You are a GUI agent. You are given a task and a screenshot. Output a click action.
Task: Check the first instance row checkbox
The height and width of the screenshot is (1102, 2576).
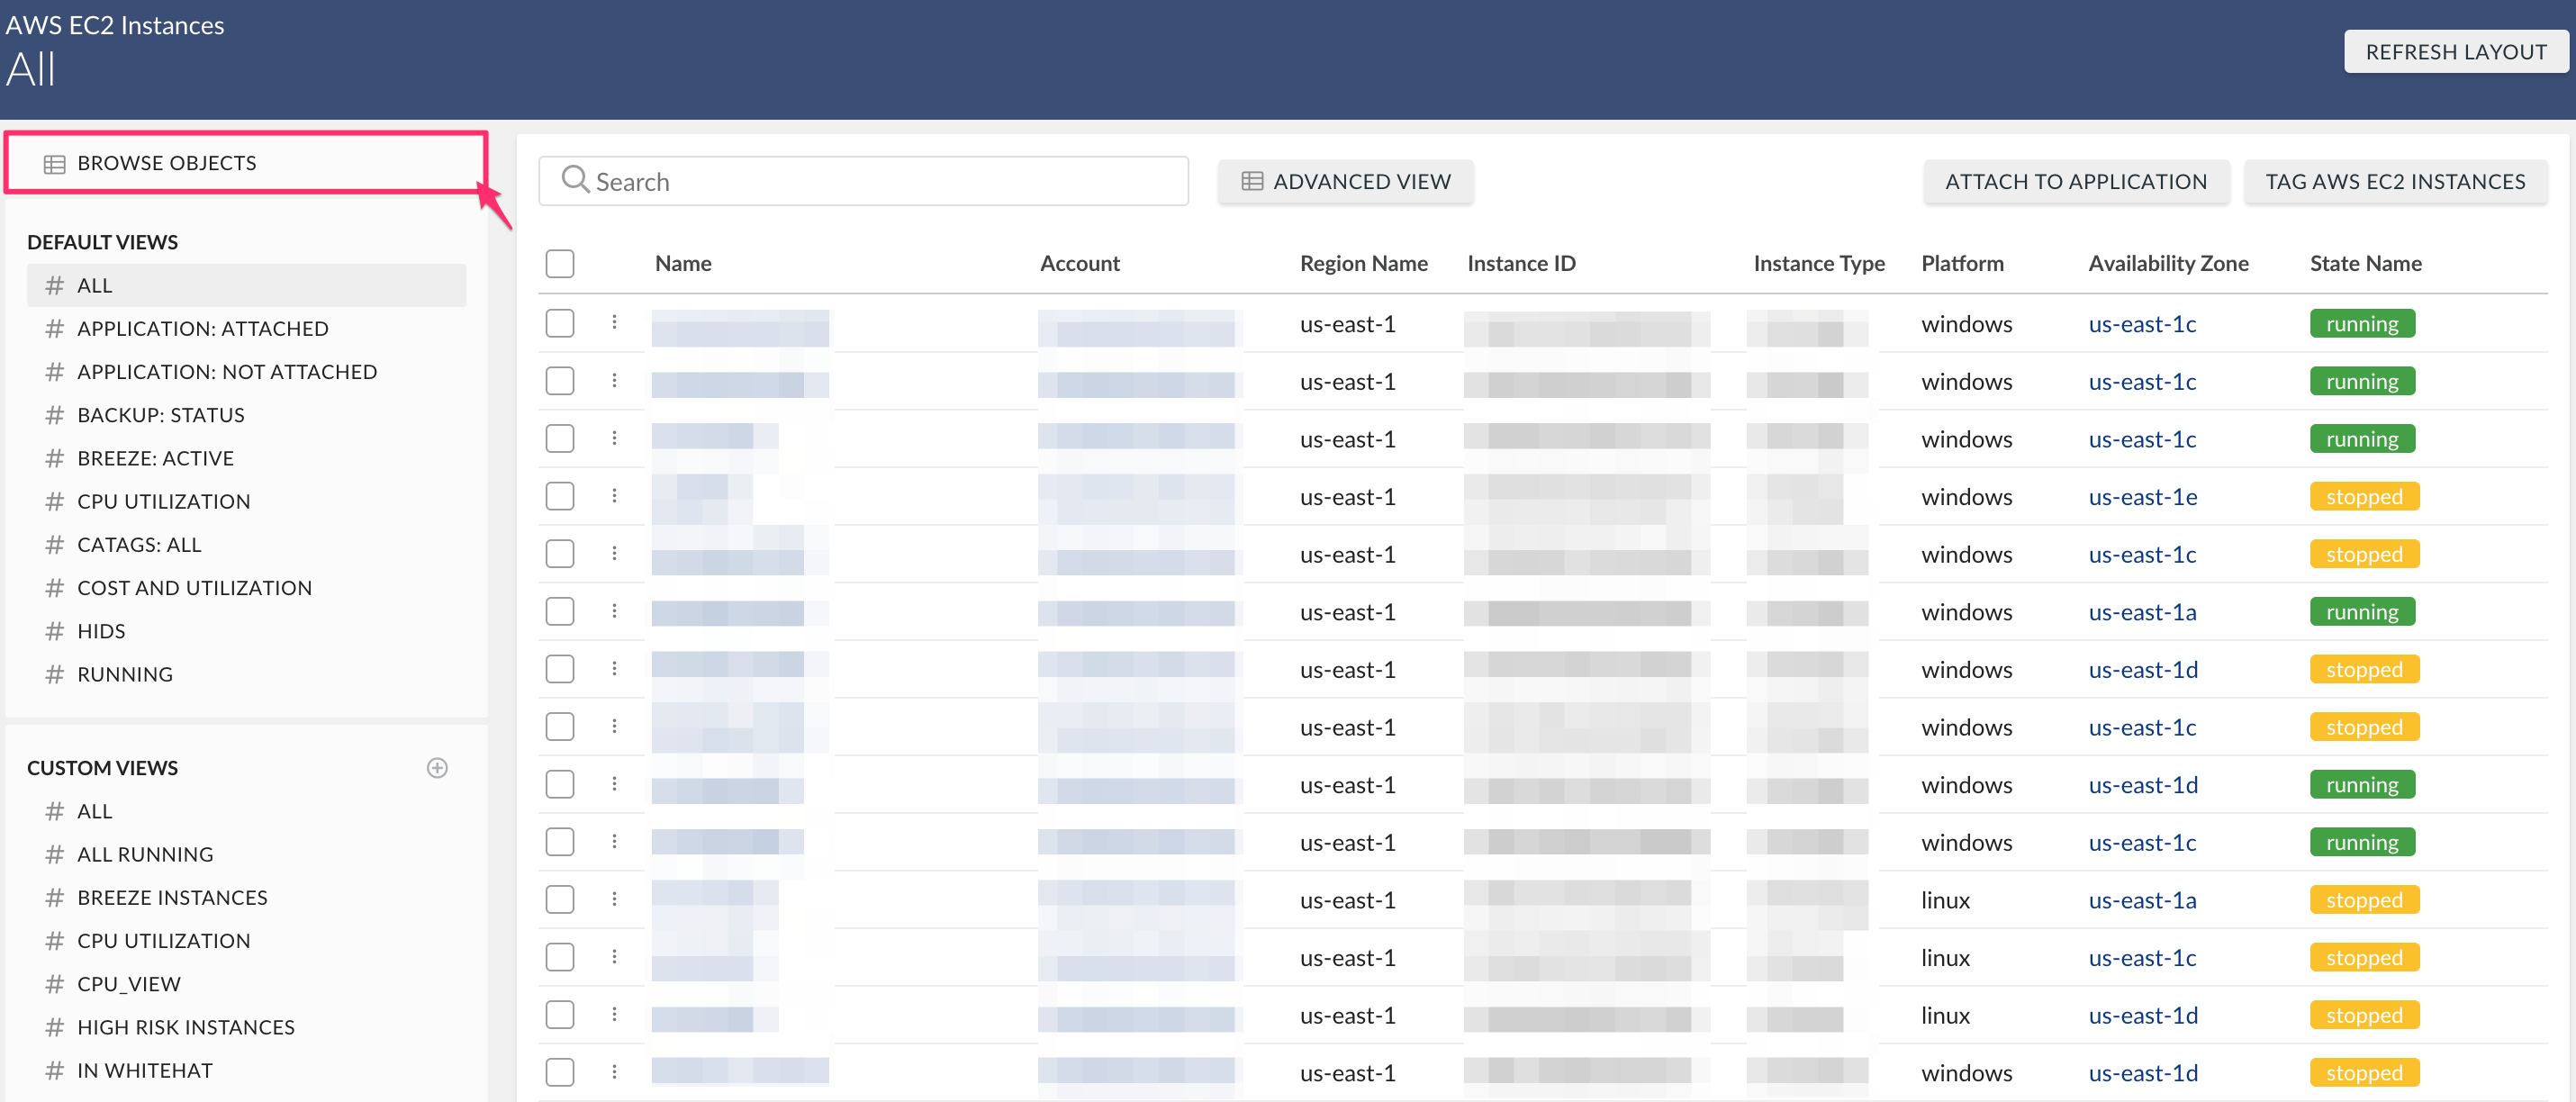560,323
